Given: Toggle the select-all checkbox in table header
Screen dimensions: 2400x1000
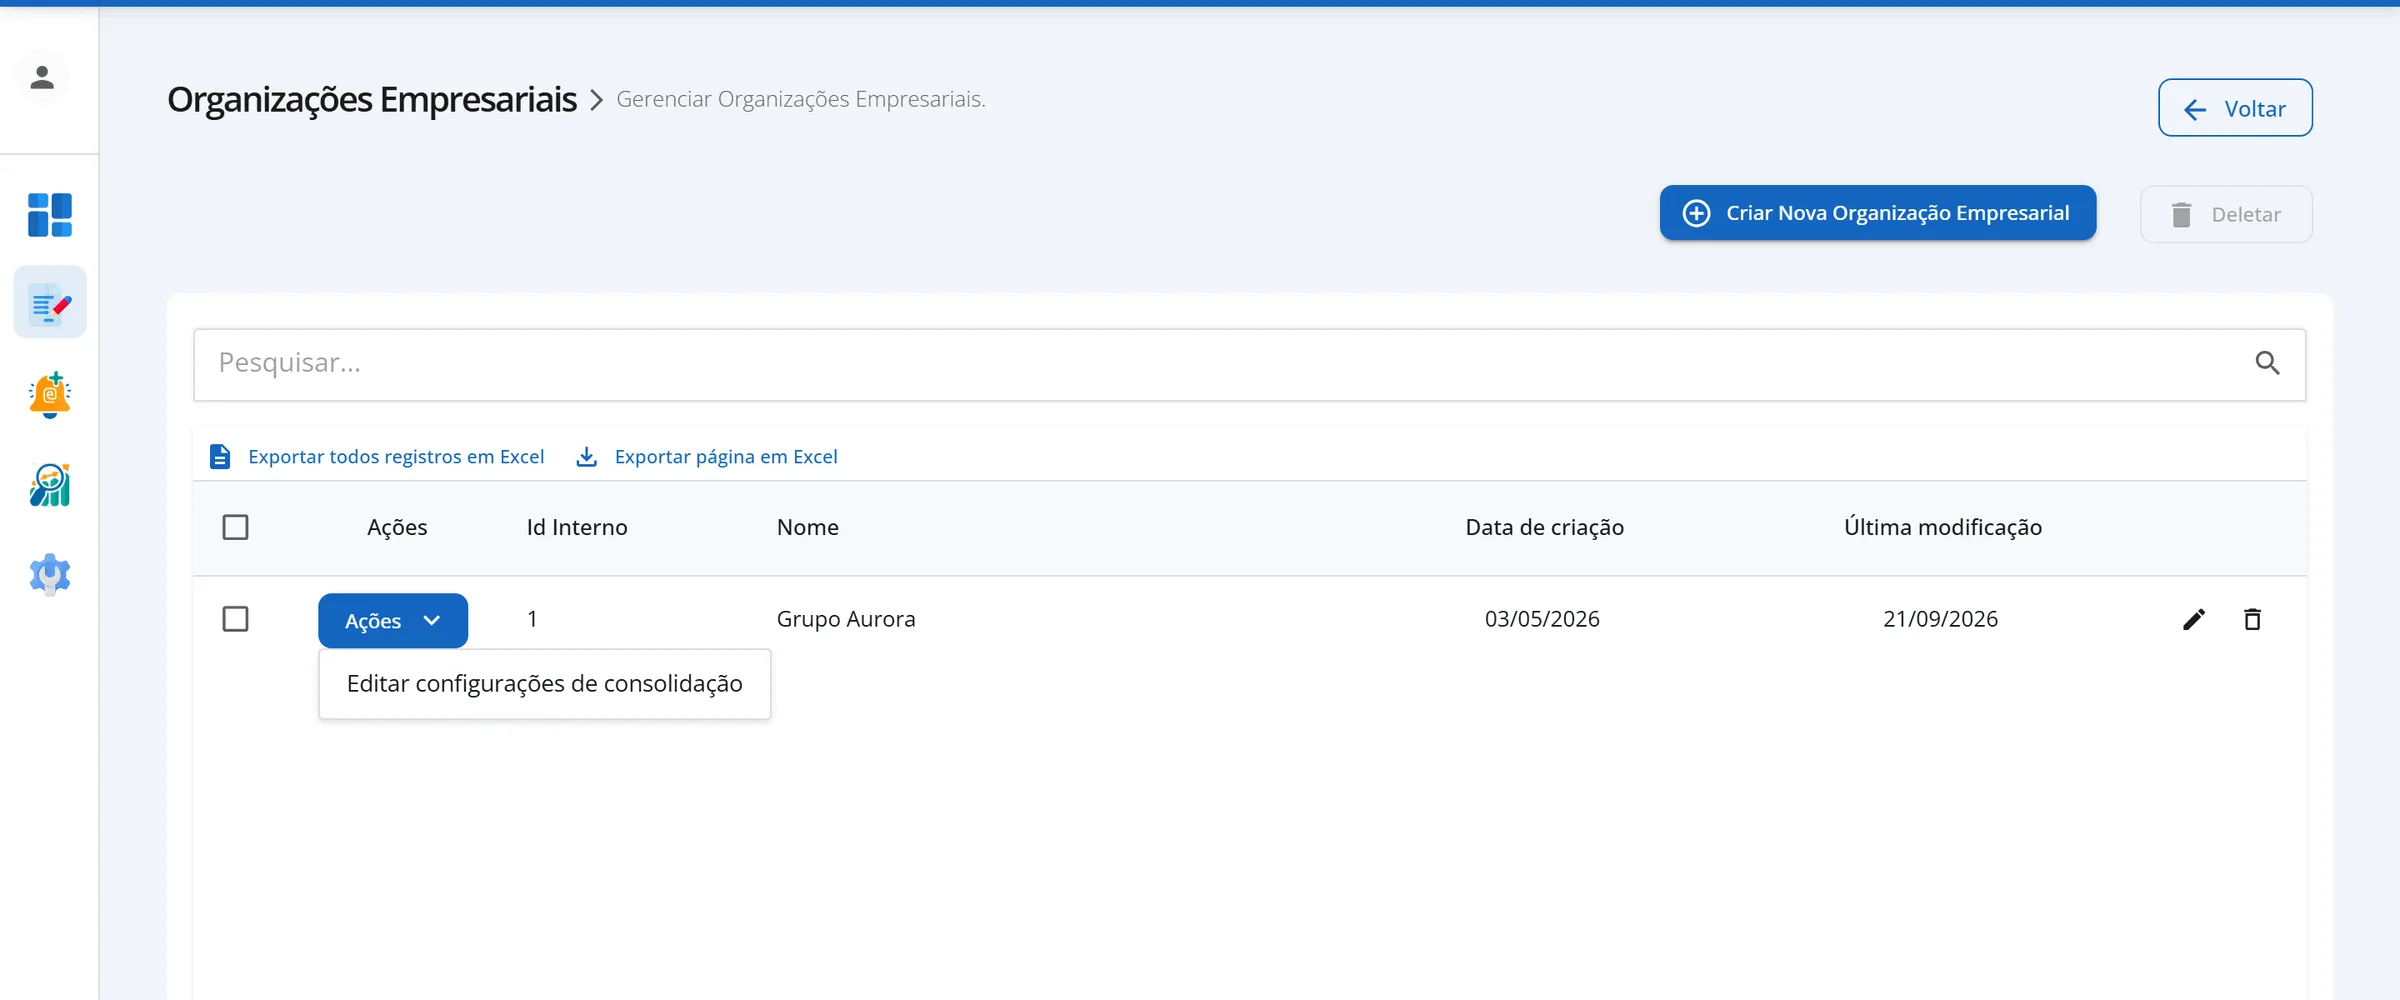Looking at the screenshot, I should (x=235, y=527).
